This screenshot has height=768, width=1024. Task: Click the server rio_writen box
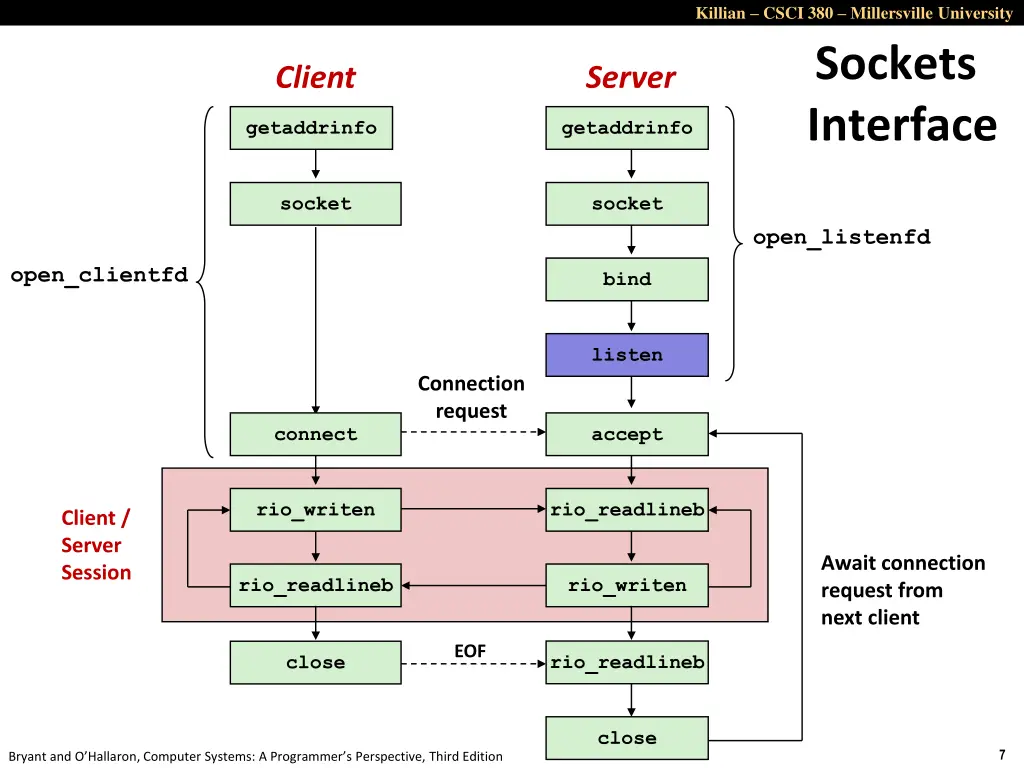627,585
